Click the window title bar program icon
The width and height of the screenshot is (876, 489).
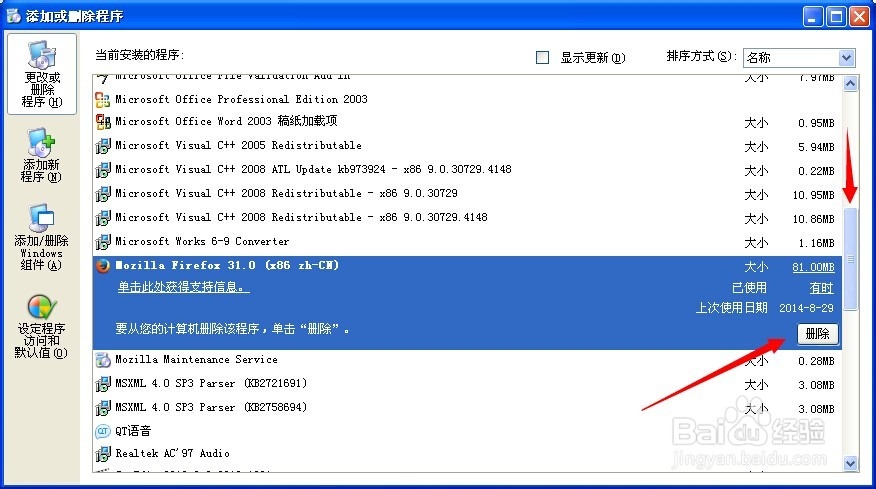pos(13,16)
